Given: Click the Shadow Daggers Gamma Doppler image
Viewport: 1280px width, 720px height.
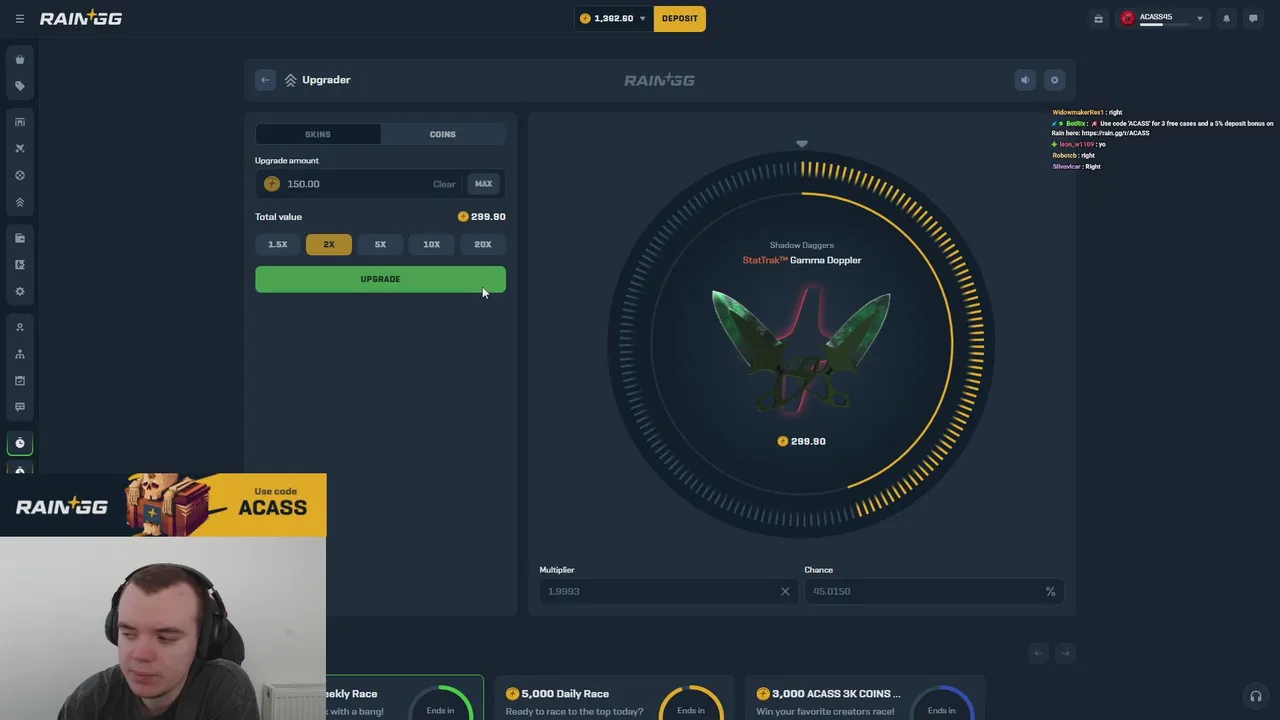Looking at the screenshot, I should tap(801, 350).
